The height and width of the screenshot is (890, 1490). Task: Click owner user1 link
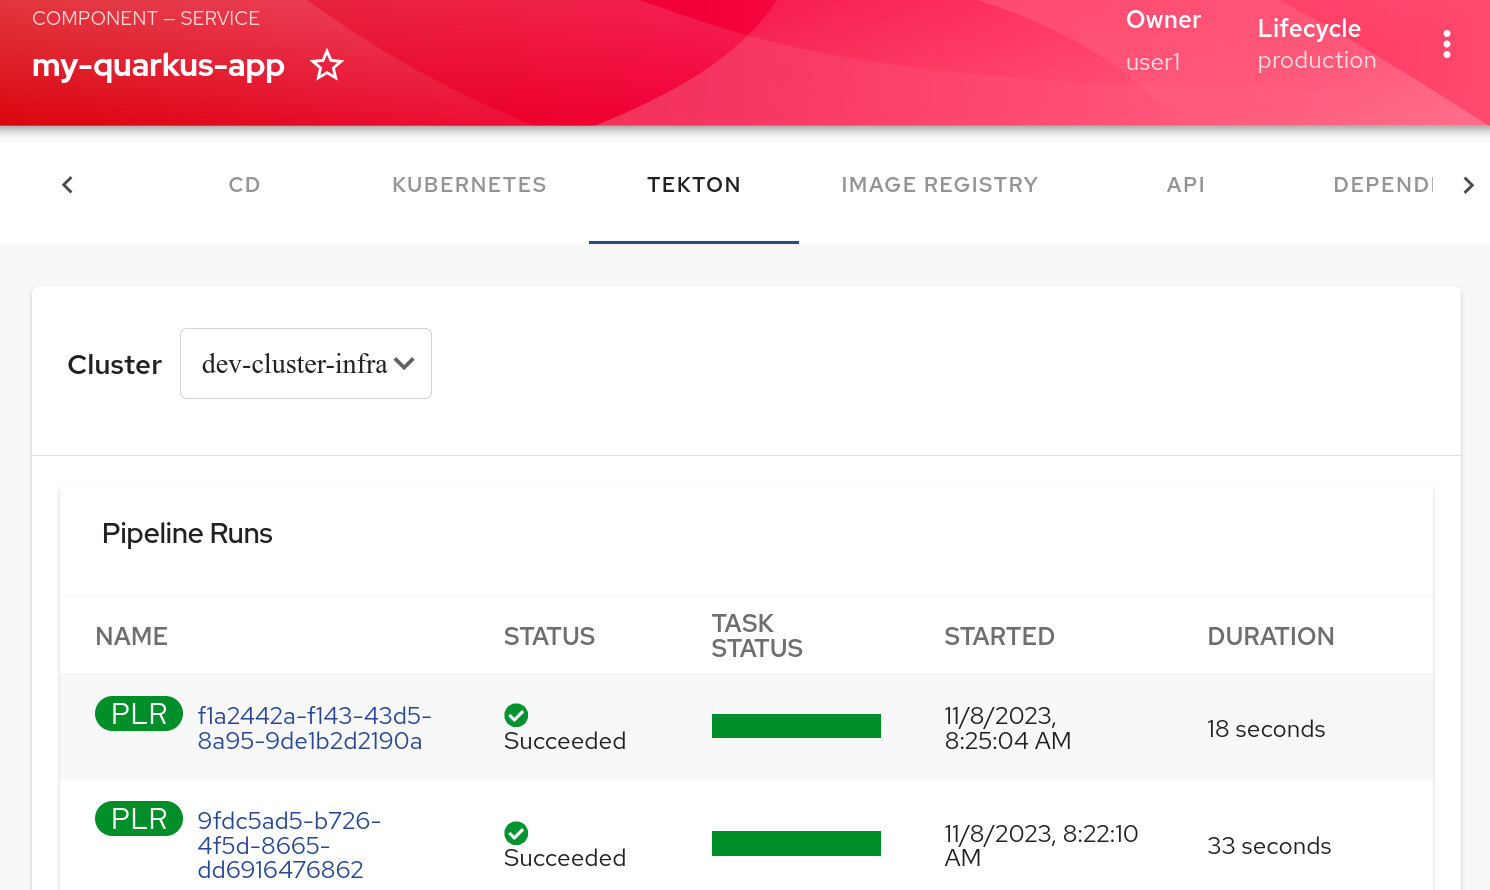pyautogui.click(x=1153, y=62)
